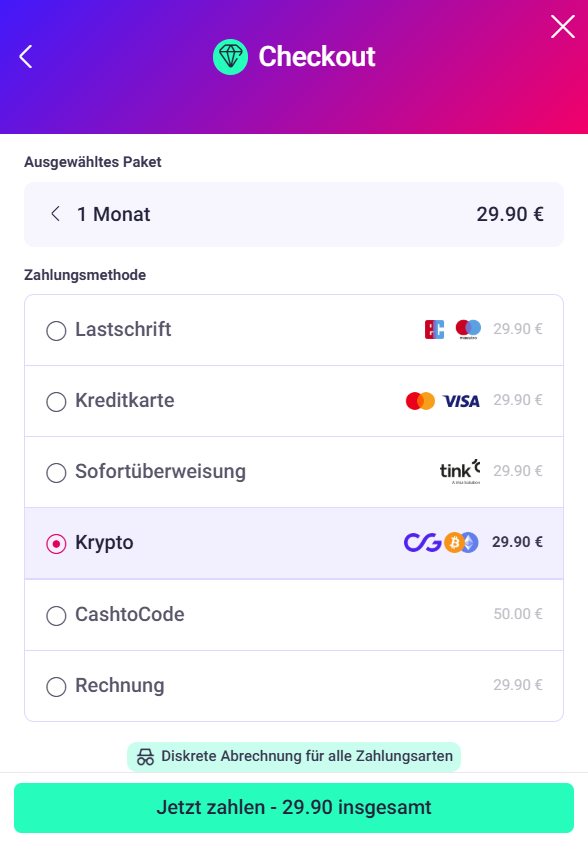588x864 pixels.
Task: Click the back arrow in the header
Action: click(x=26, y=56)
